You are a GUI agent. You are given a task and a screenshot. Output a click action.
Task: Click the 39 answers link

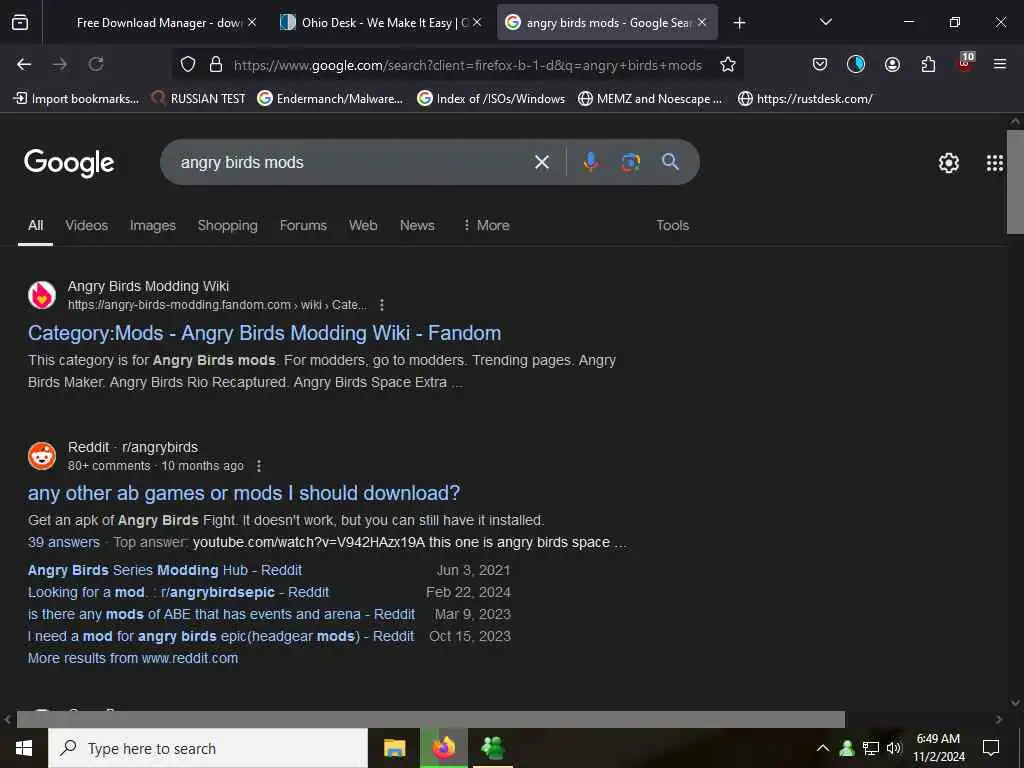[x=64, y=542]
